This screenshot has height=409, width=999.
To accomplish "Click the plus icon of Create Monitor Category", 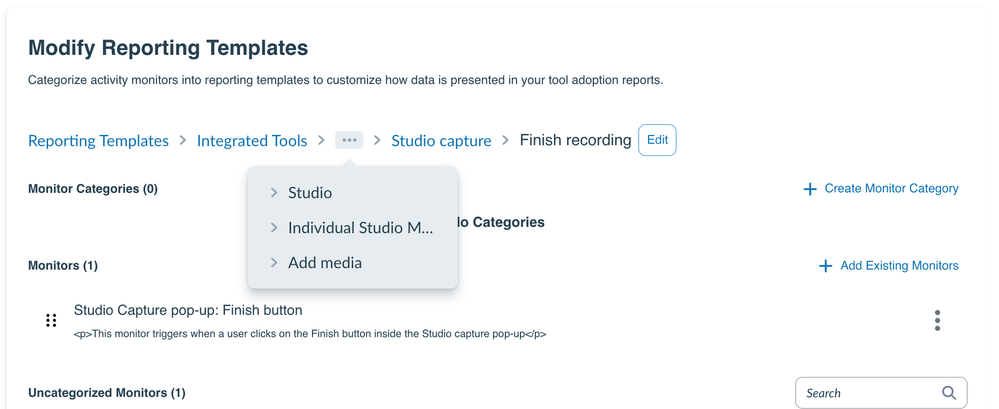I will (x=810, y=189).
